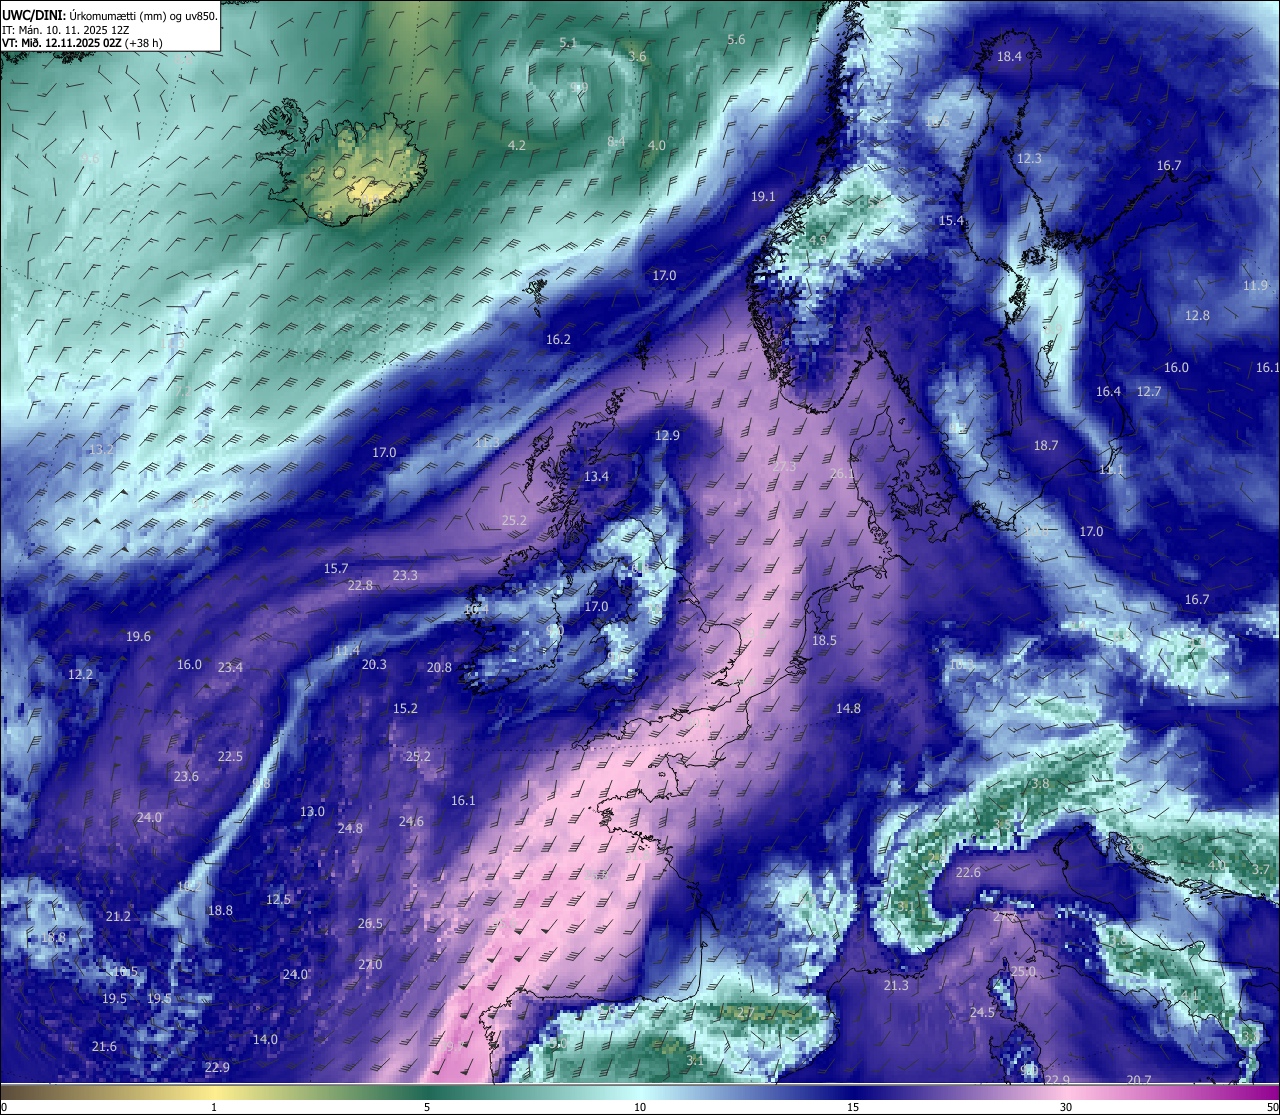The width and height of the screenshot is (1280, 1115).
Task: Click the 22.8 value on the map
Action: [x=360, y=586]
